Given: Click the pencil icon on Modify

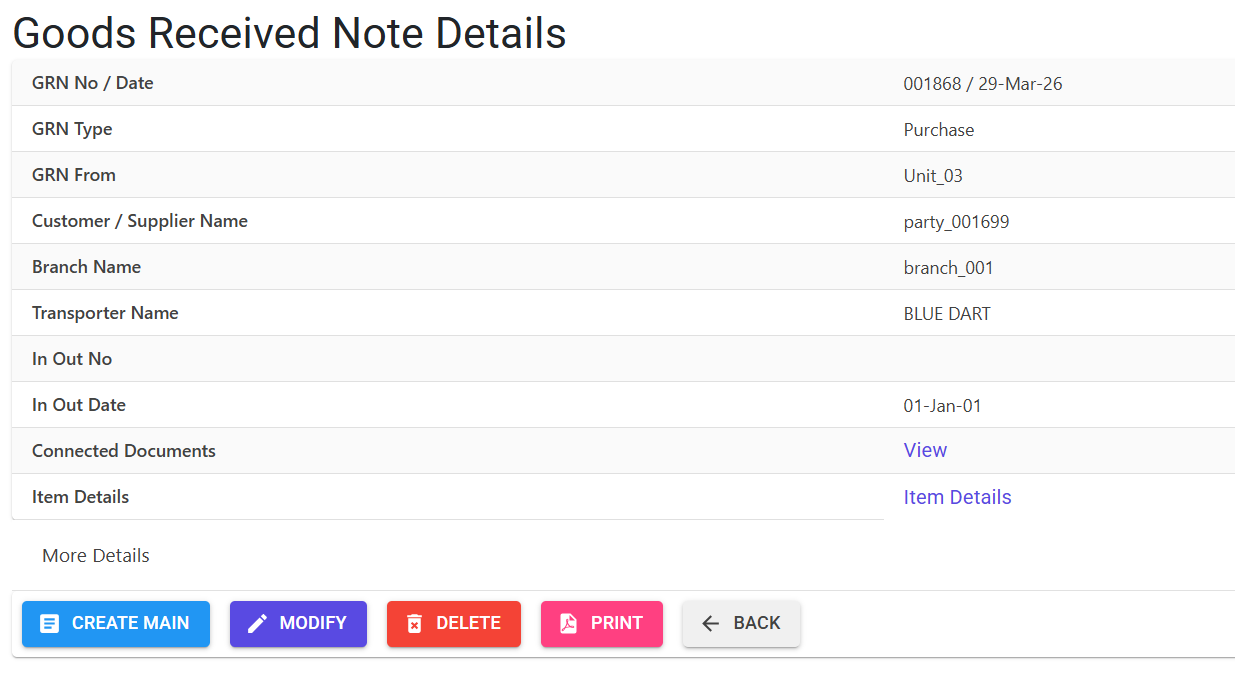Looking at the screenshot, I should 257,624.
